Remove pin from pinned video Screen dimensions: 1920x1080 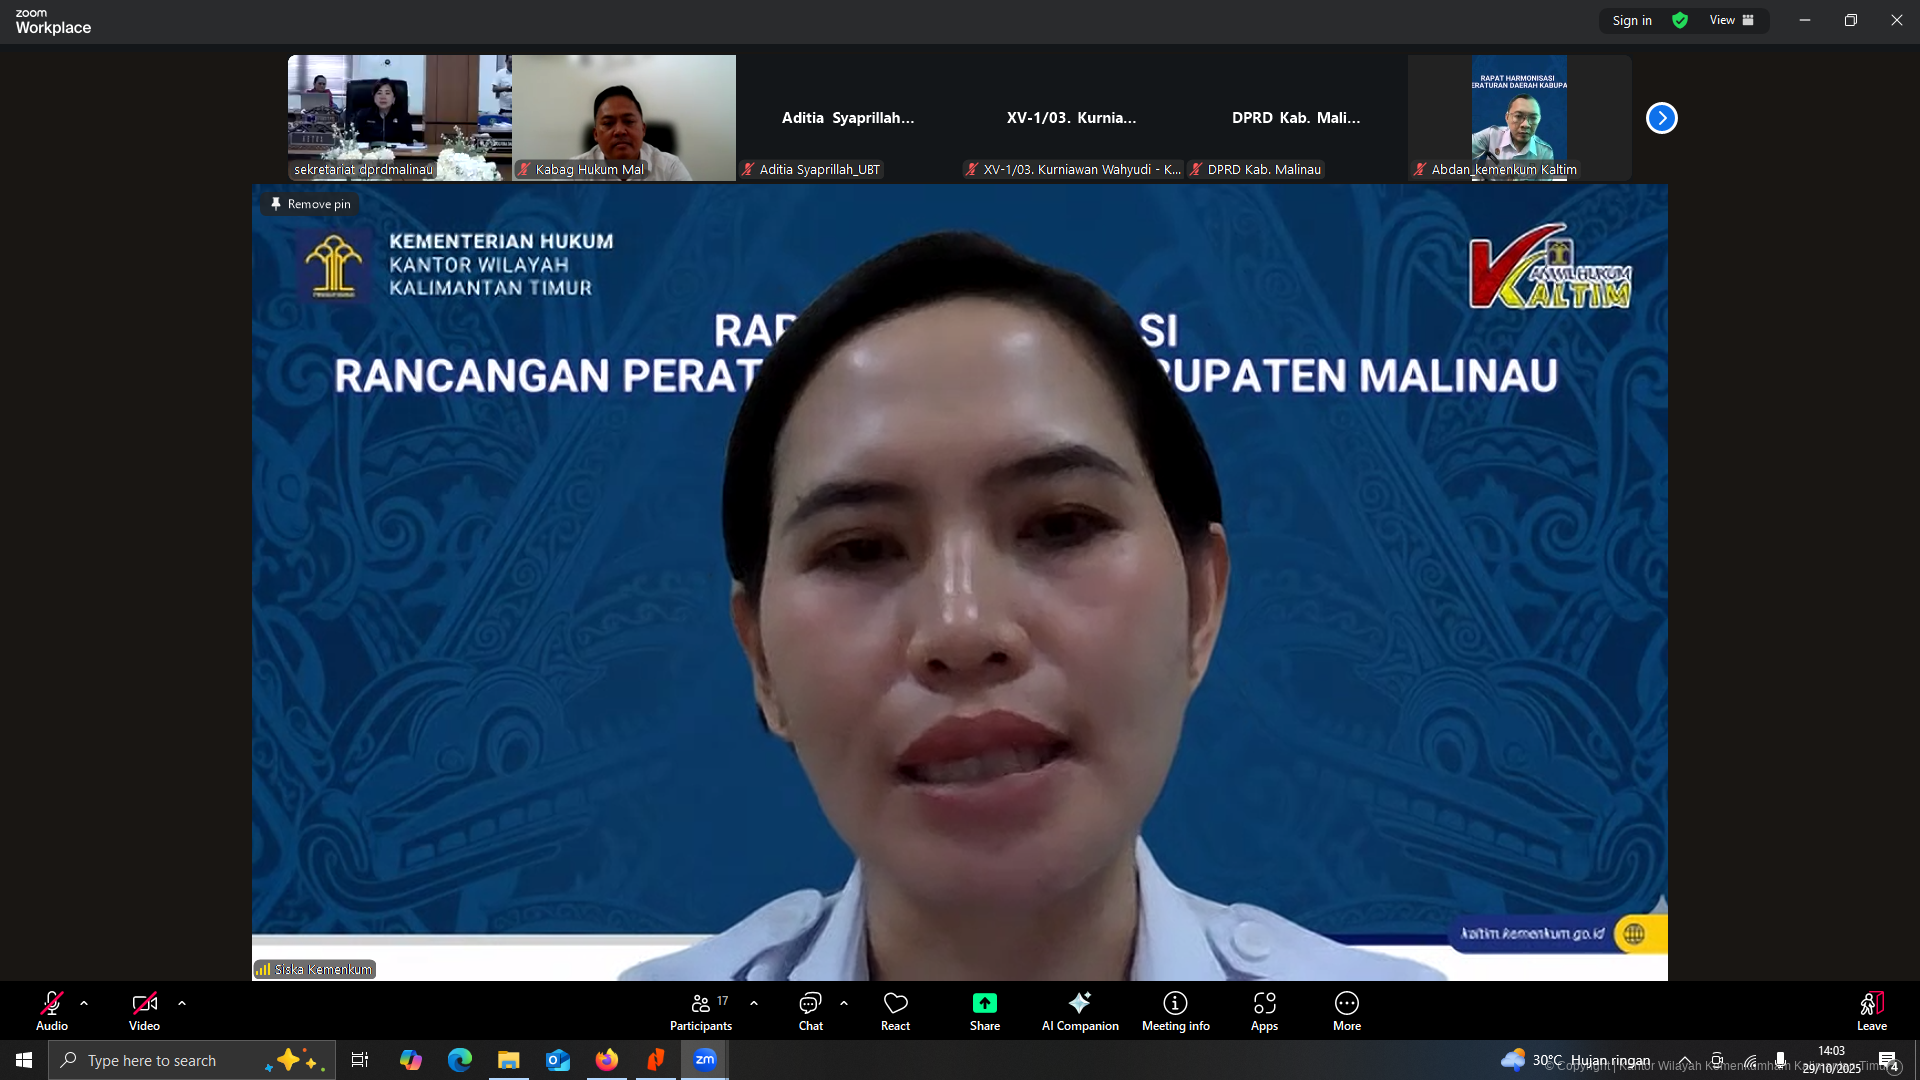tap(310, 204)
